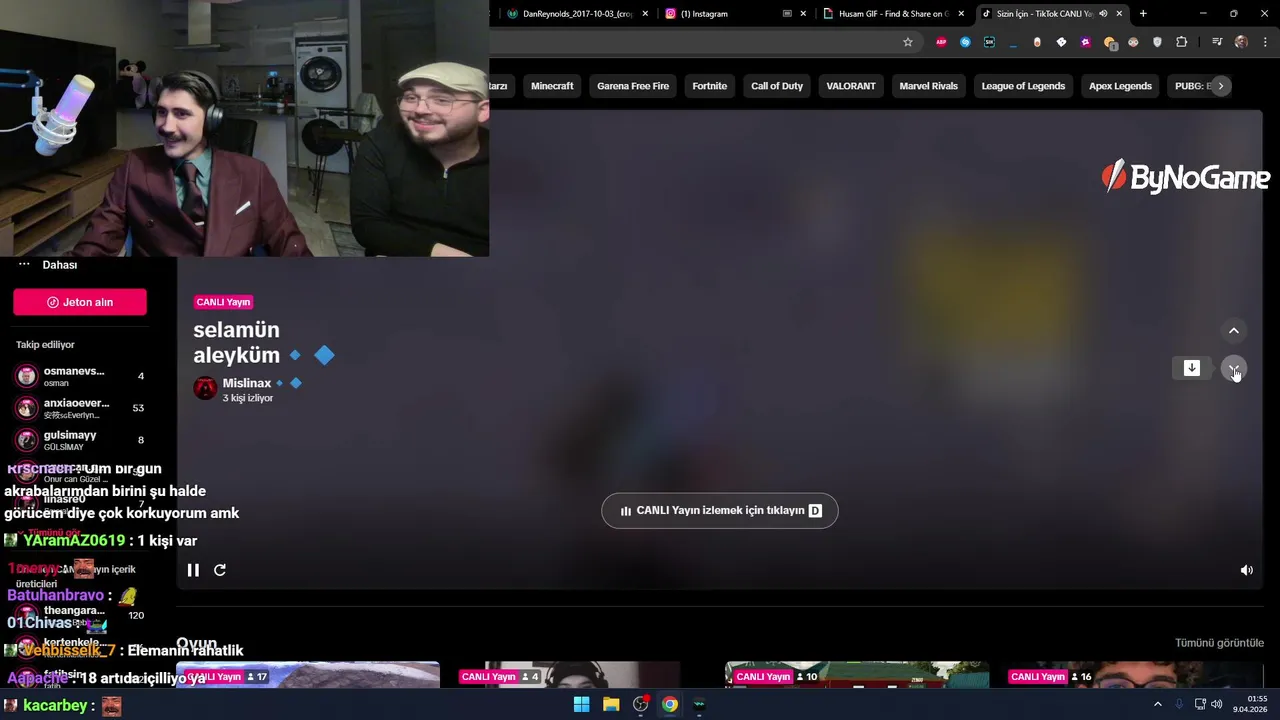Screen dimensions: 1280x720
Task: Pause the TikTok live preview
Action: tap(193, 570)
